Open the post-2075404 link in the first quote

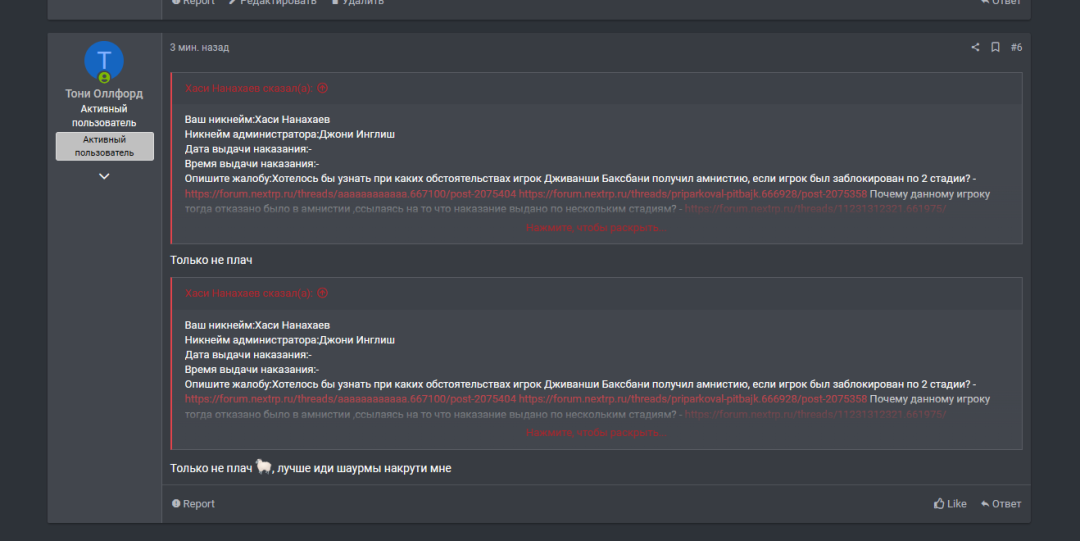(x=350, y=194)
